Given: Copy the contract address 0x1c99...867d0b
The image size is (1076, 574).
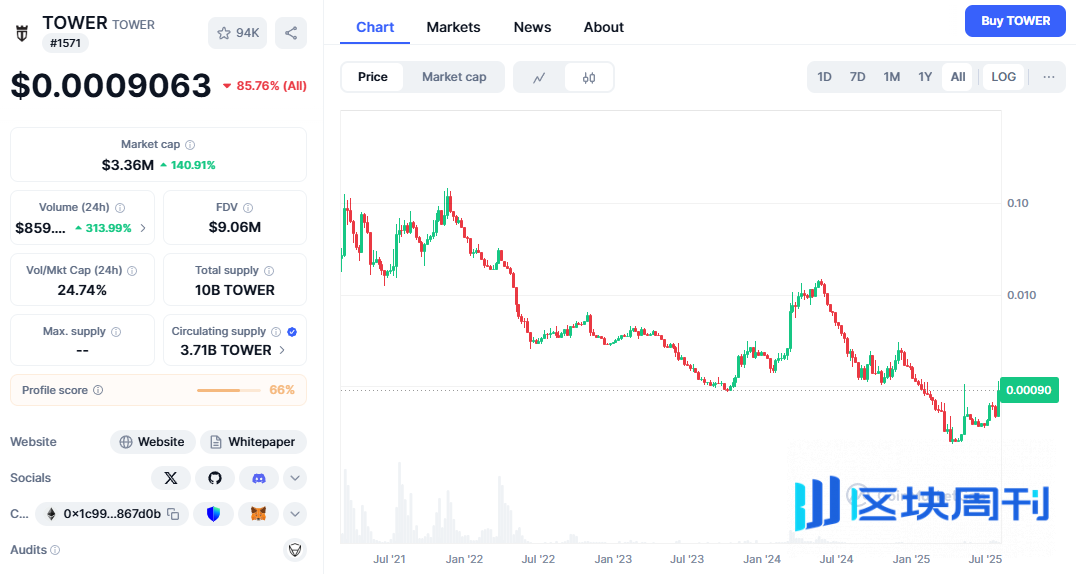Looking at the screenshot, I should pos(174,514).
